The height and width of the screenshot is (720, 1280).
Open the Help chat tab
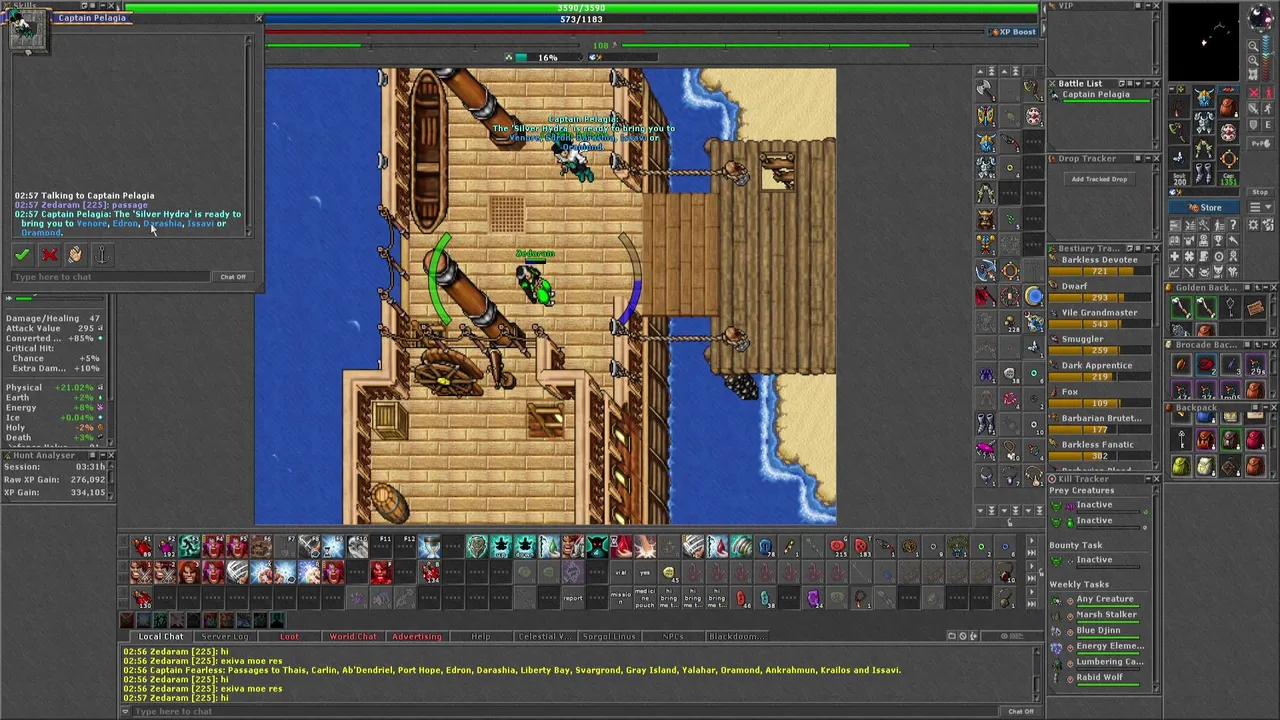tap(481, 636)
